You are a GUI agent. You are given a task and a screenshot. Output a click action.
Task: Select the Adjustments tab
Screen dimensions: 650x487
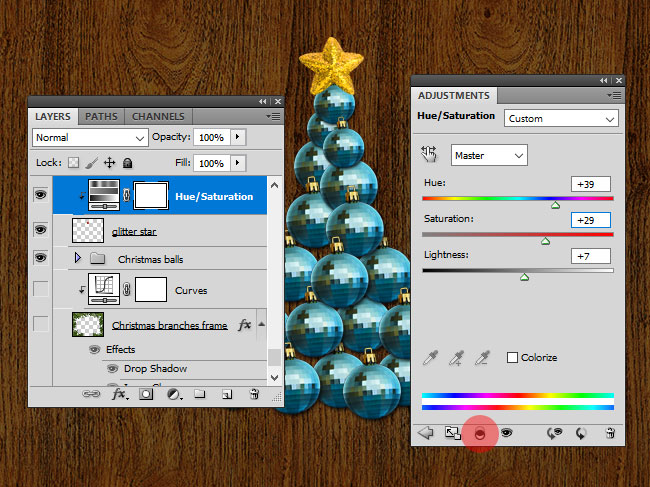coord(454,96)
